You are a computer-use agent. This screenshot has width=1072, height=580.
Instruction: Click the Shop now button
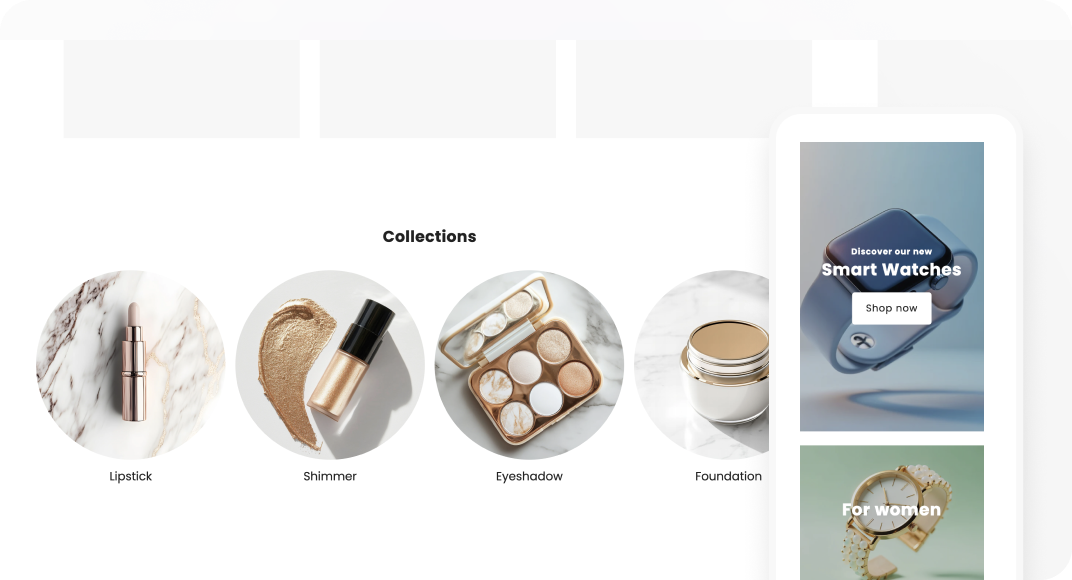pos(892,308)
